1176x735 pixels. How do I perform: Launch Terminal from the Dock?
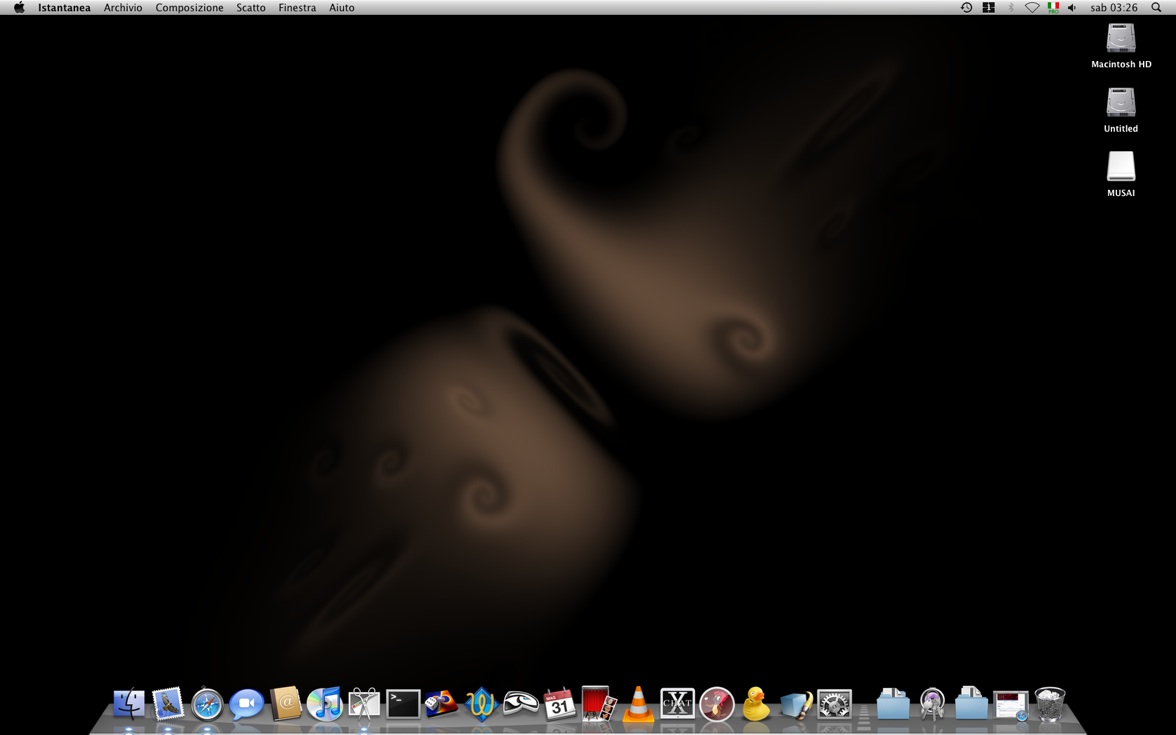[404, 704]
